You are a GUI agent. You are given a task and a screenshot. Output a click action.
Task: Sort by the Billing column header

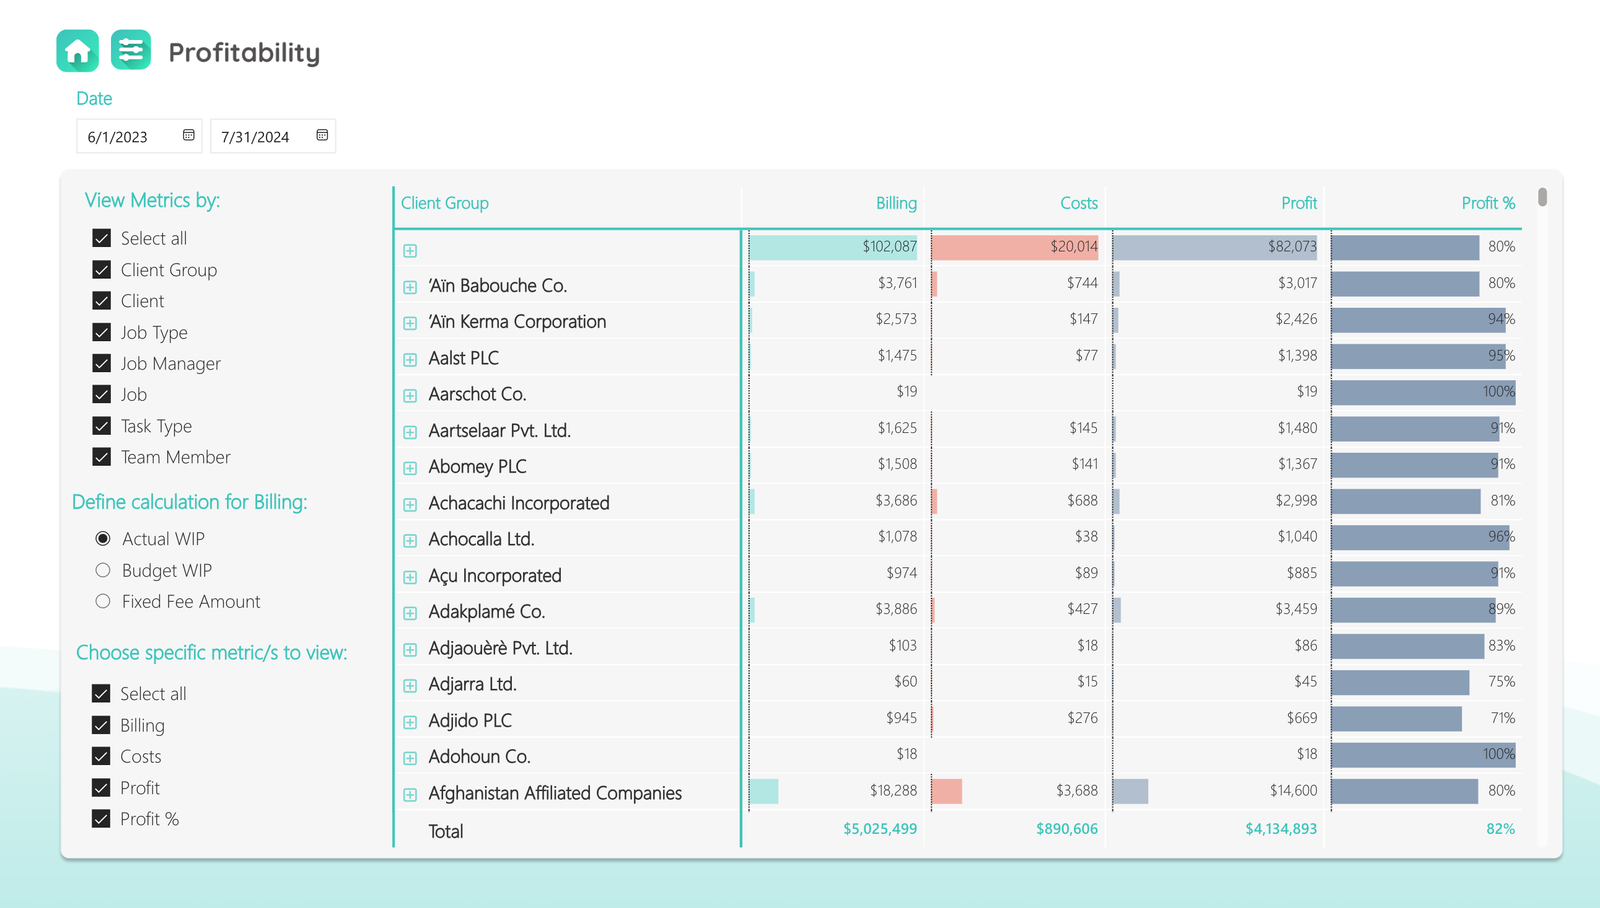click(895, 203)
